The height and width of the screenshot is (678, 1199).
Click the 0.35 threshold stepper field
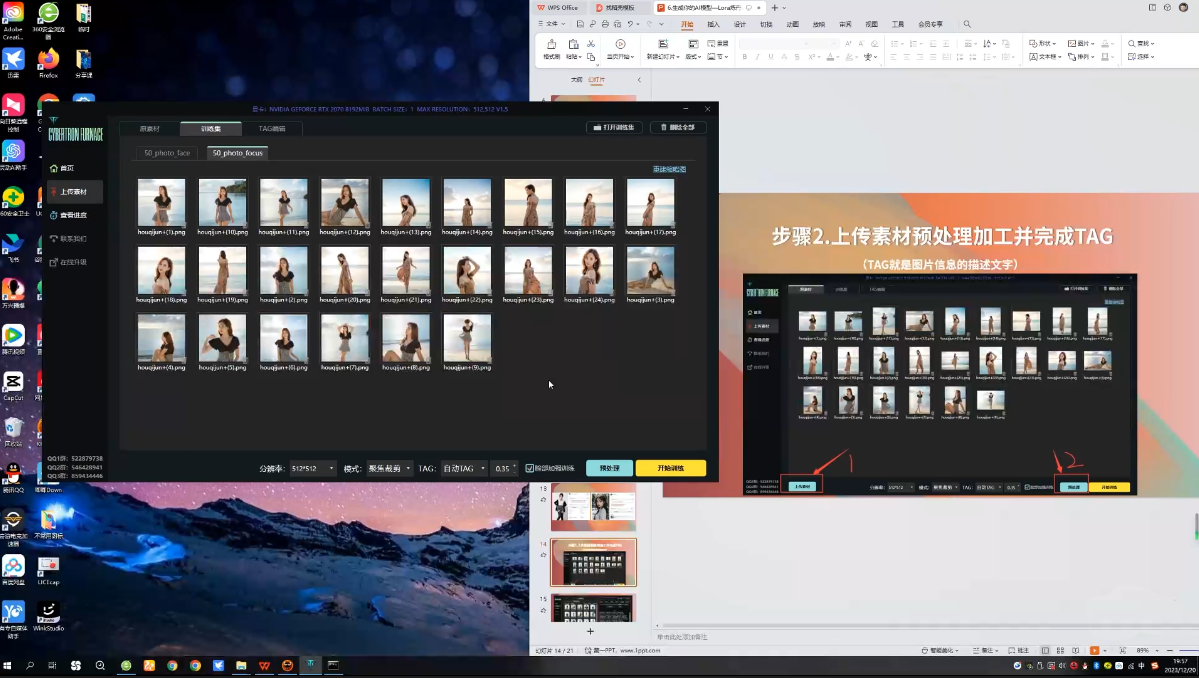[505, 468]
